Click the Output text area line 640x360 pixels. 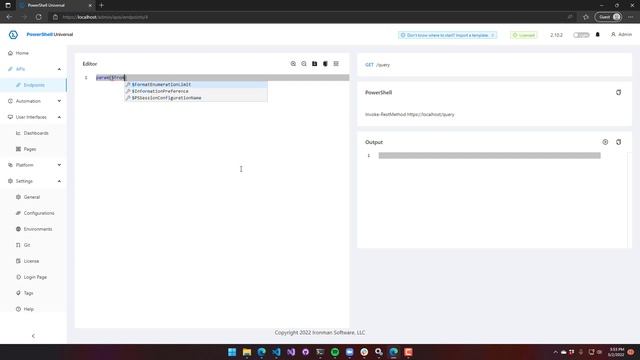tap(489, 156)
